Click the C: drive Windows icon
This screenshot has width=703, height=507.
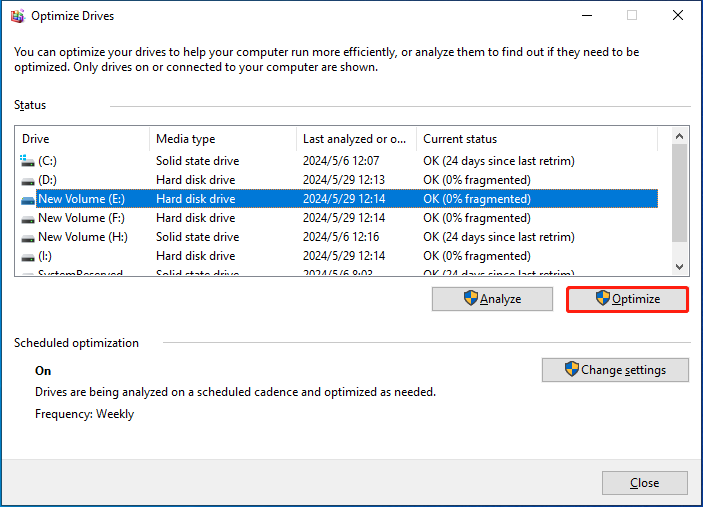27,160
